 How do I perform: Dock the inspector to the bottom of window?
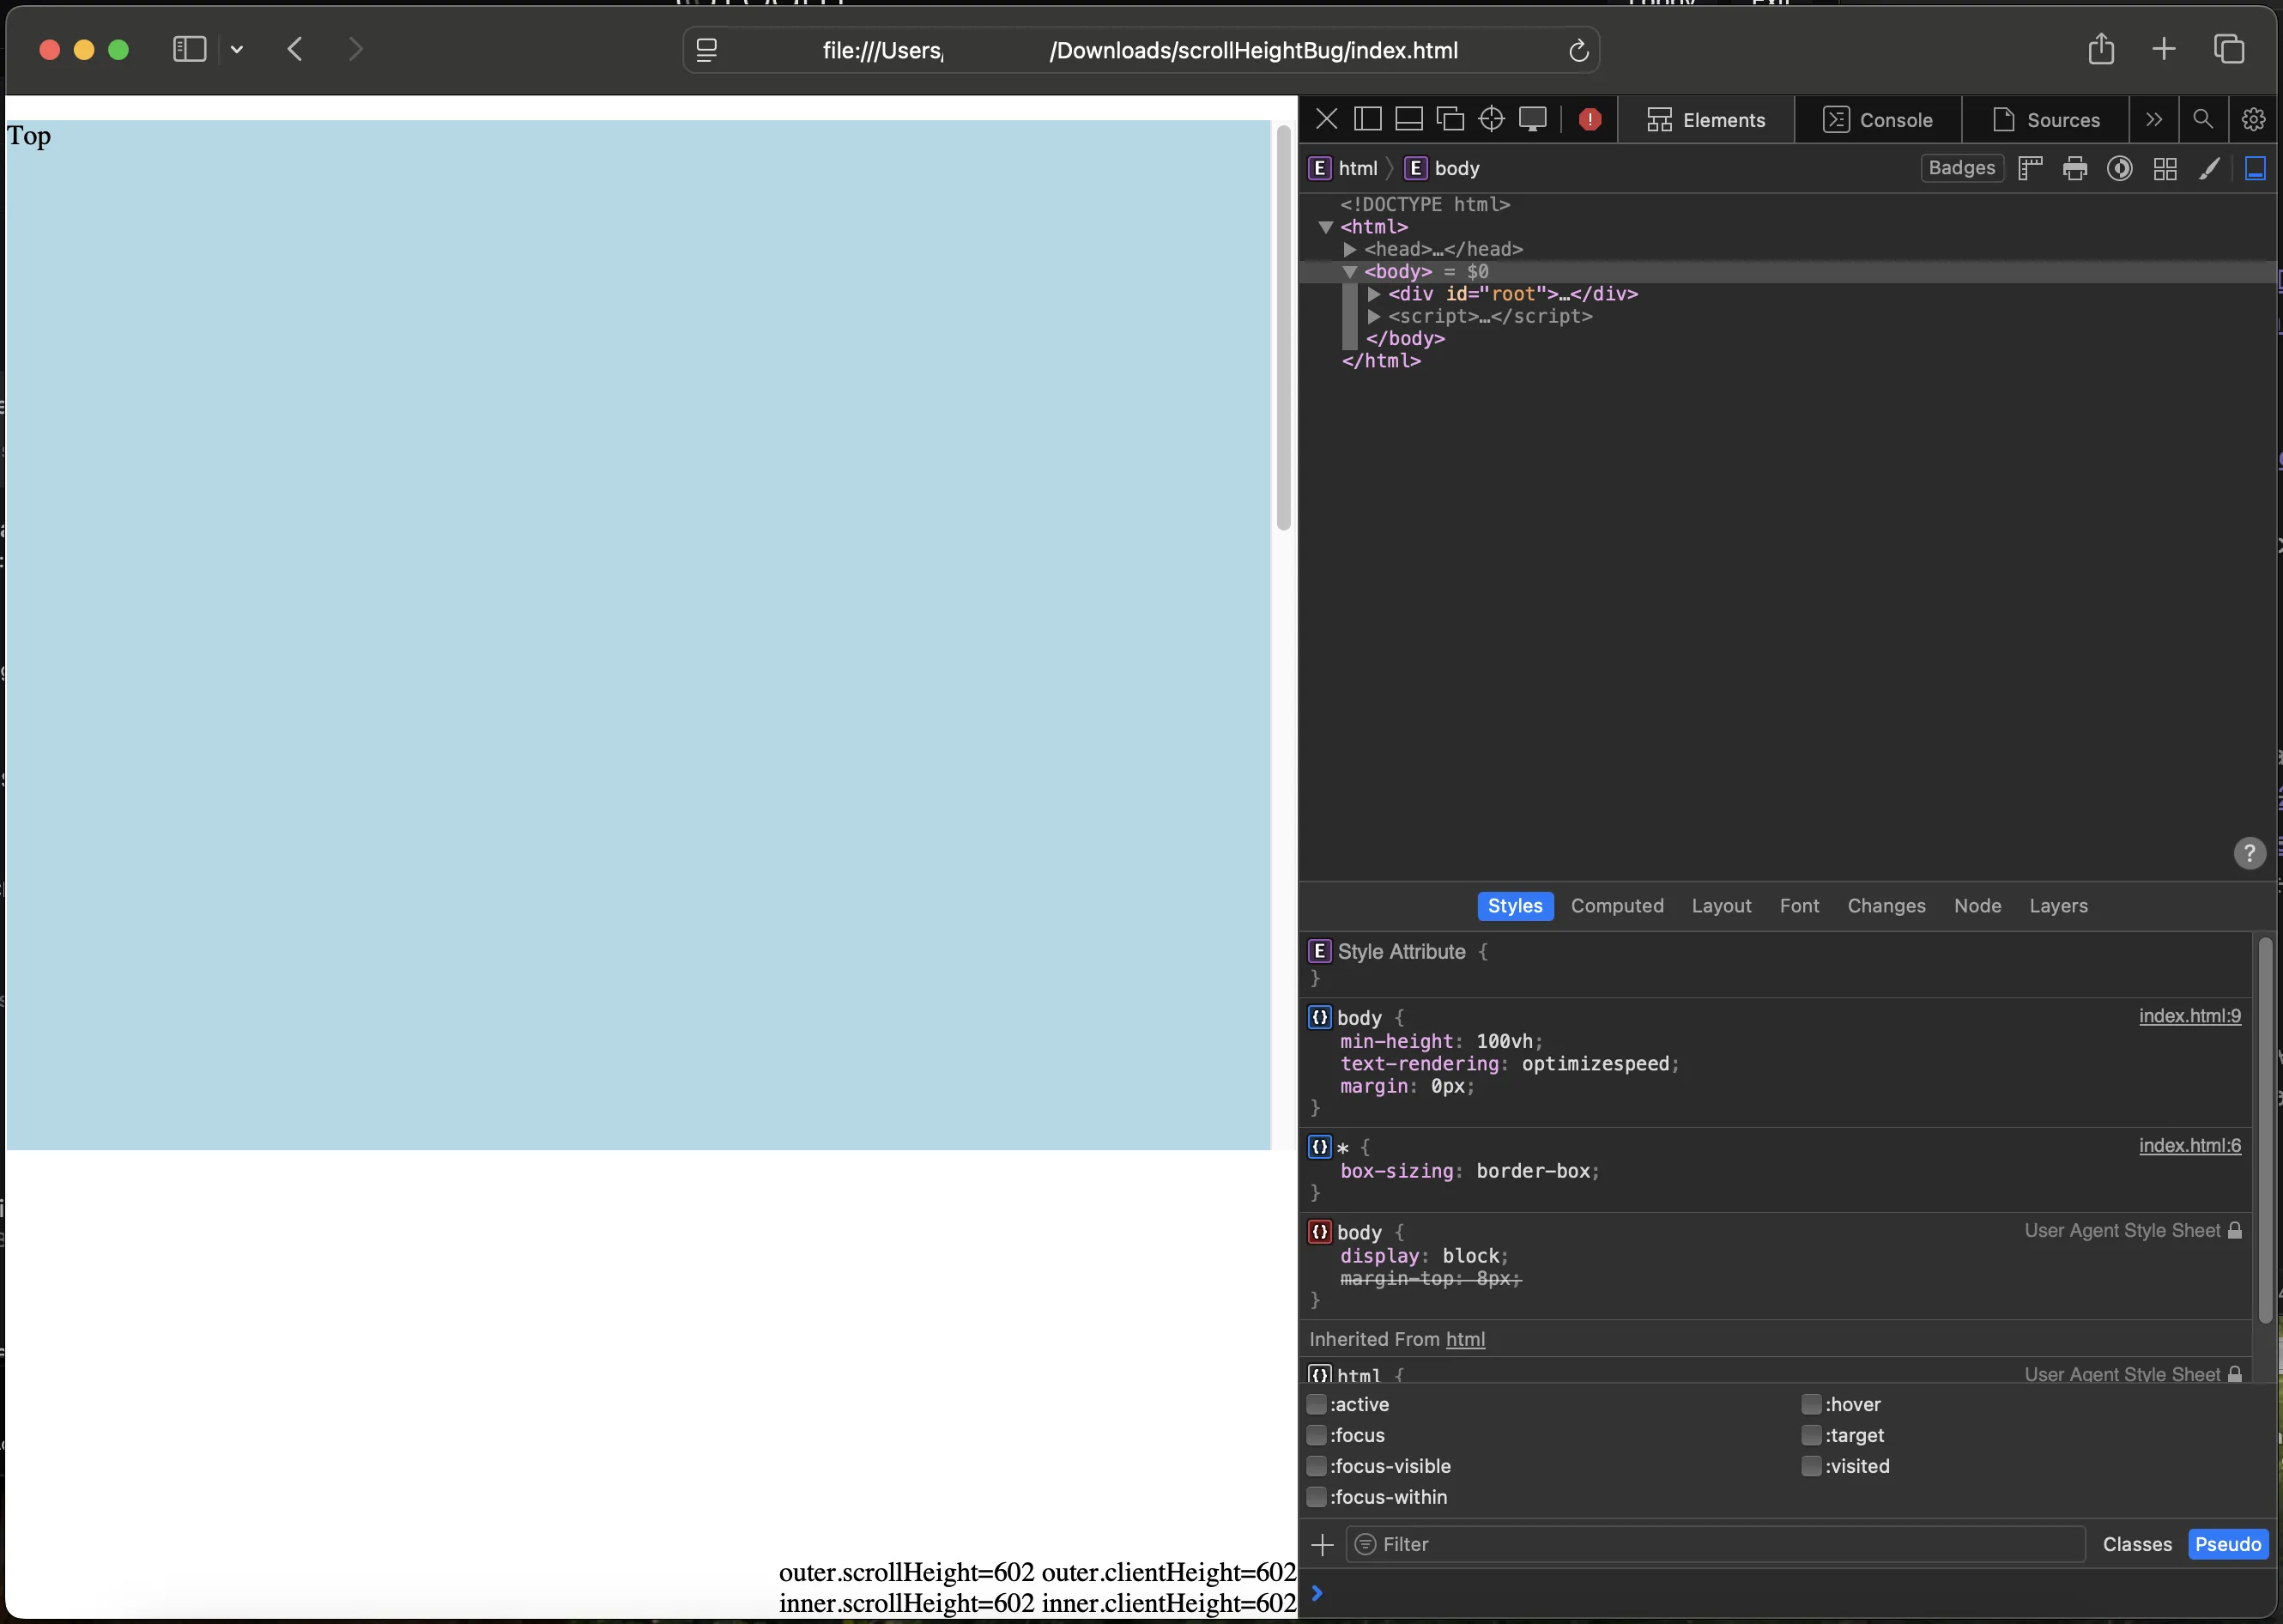pyautogui.click(x=1408, y=120)
